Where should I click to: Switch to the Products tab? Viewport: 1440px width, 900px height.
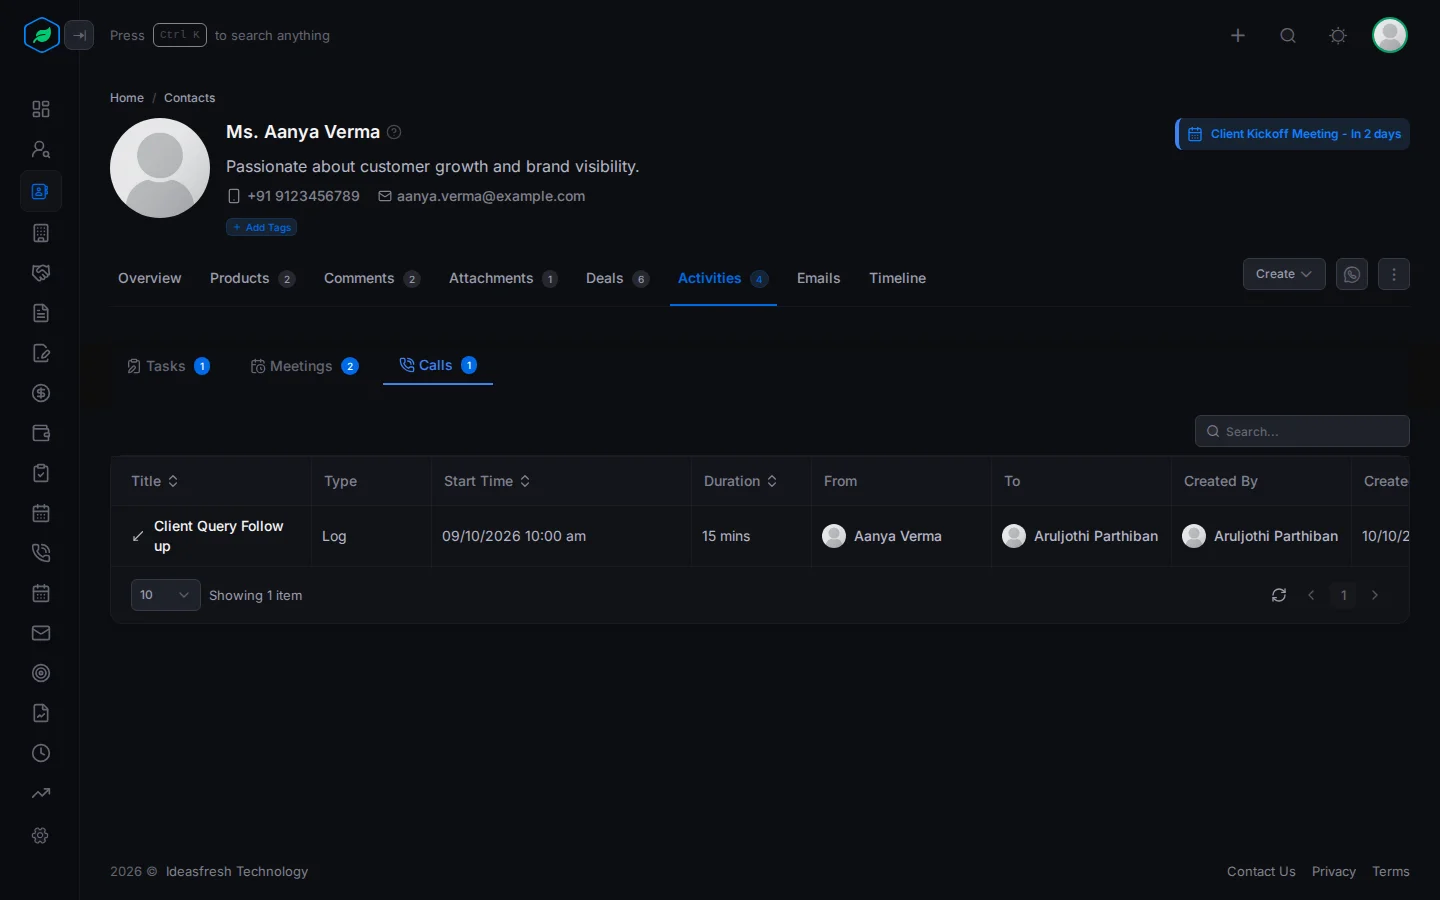[252, 278]
